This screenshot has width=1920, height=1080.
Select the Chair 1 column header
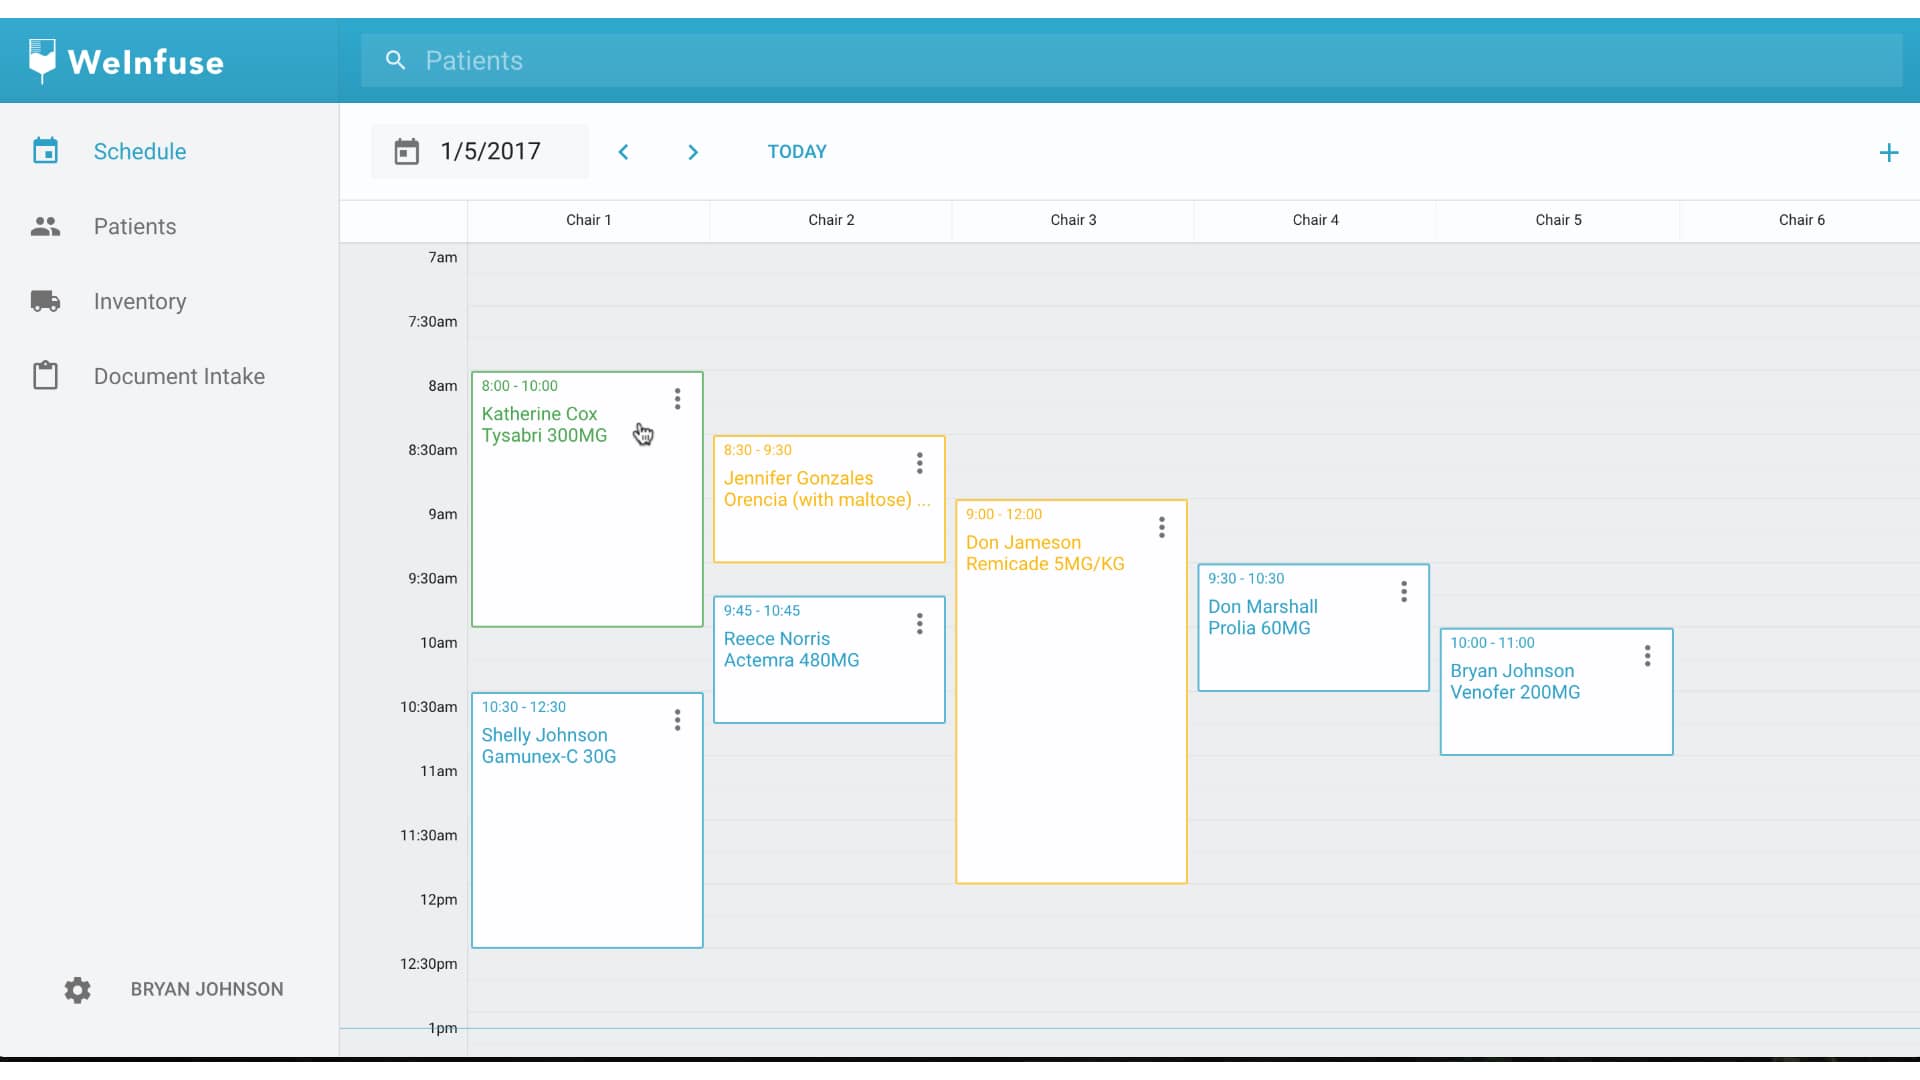588,220
